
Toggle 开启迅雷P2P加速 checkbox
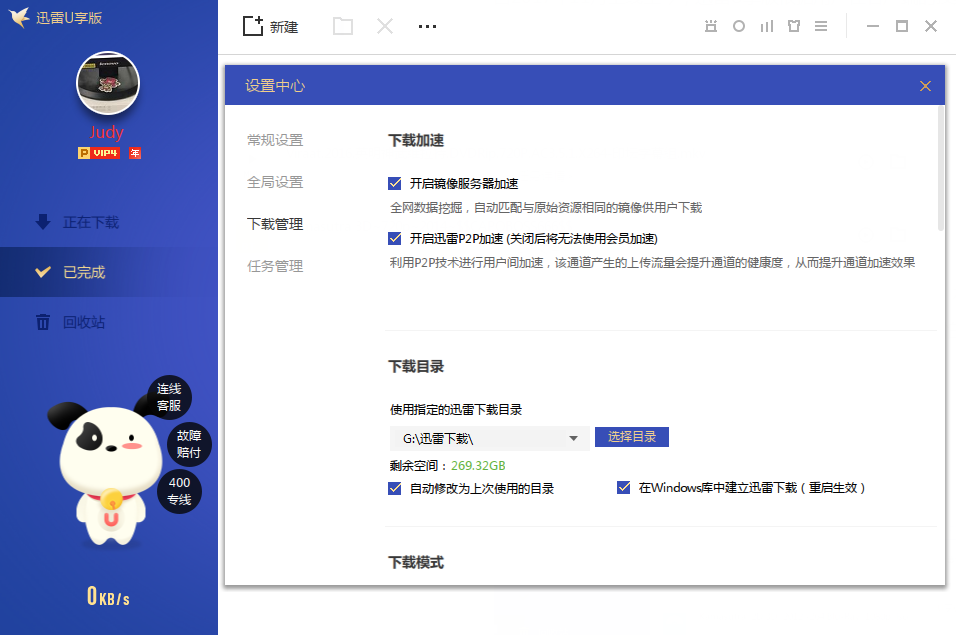tap(394, 238)
